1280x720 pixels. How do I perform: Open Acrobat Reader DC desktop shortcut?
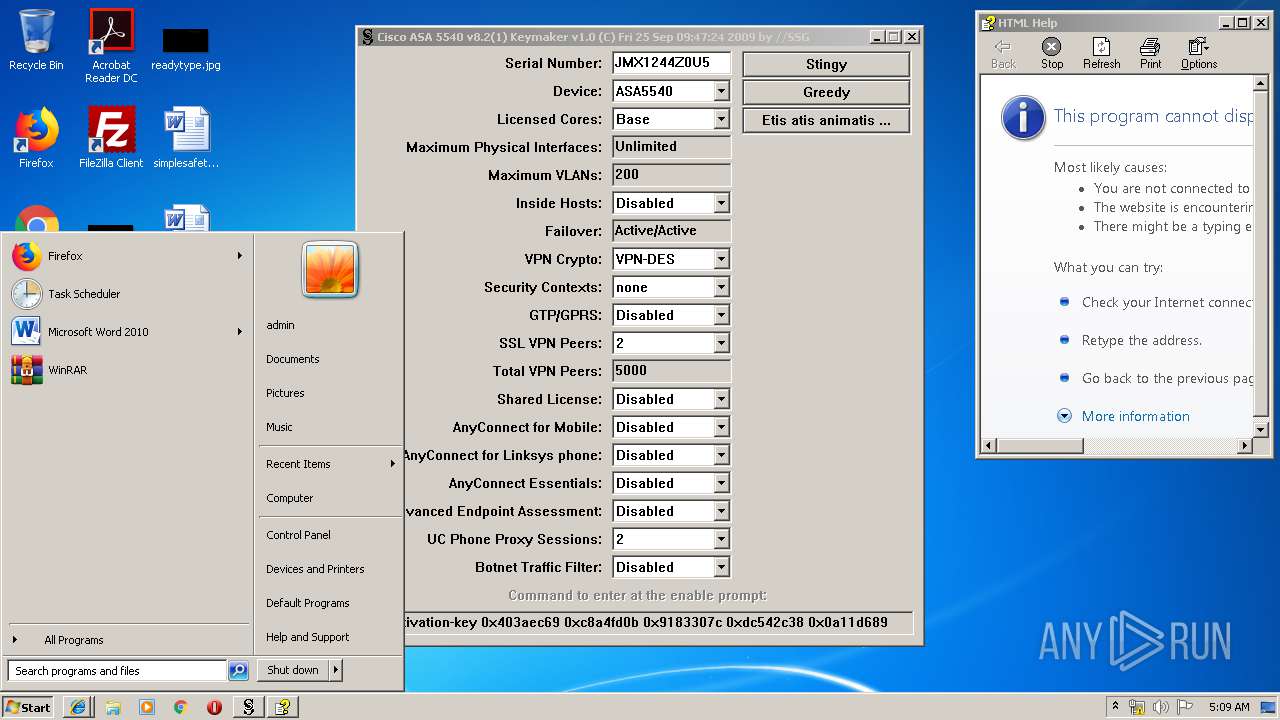point(111,46)
